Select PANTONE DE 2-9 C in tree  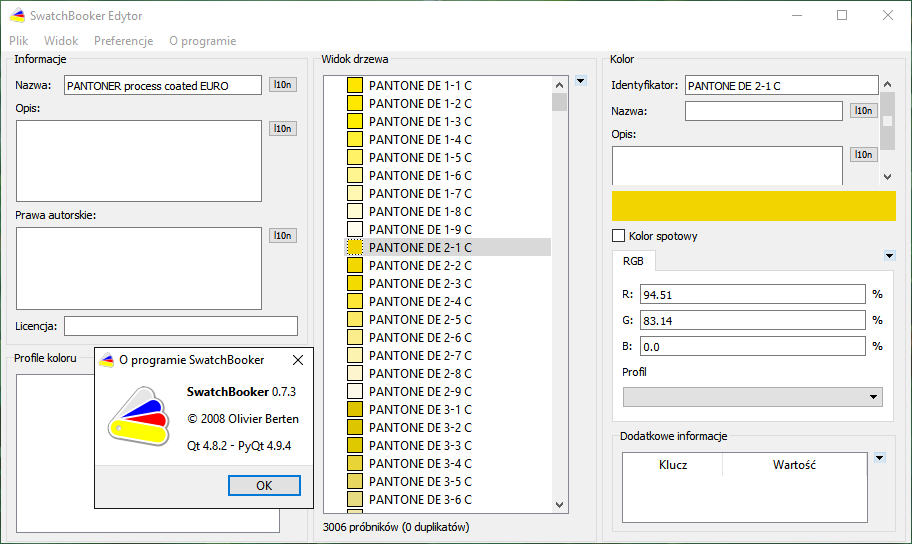420,392
